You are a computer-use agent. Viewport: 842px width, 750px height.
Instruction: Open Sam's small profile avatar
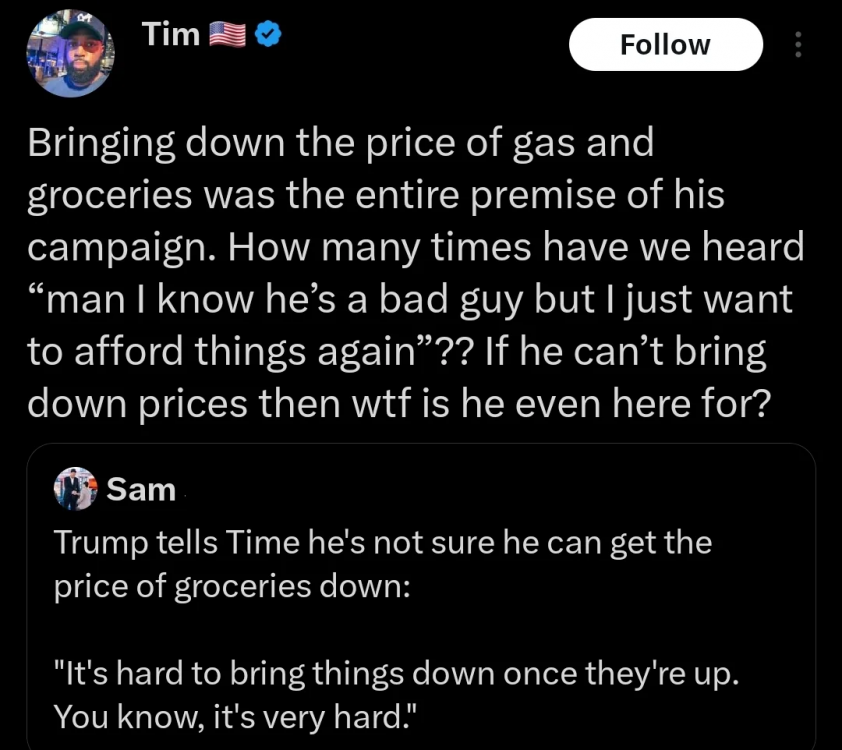click(x=76, y=489)
